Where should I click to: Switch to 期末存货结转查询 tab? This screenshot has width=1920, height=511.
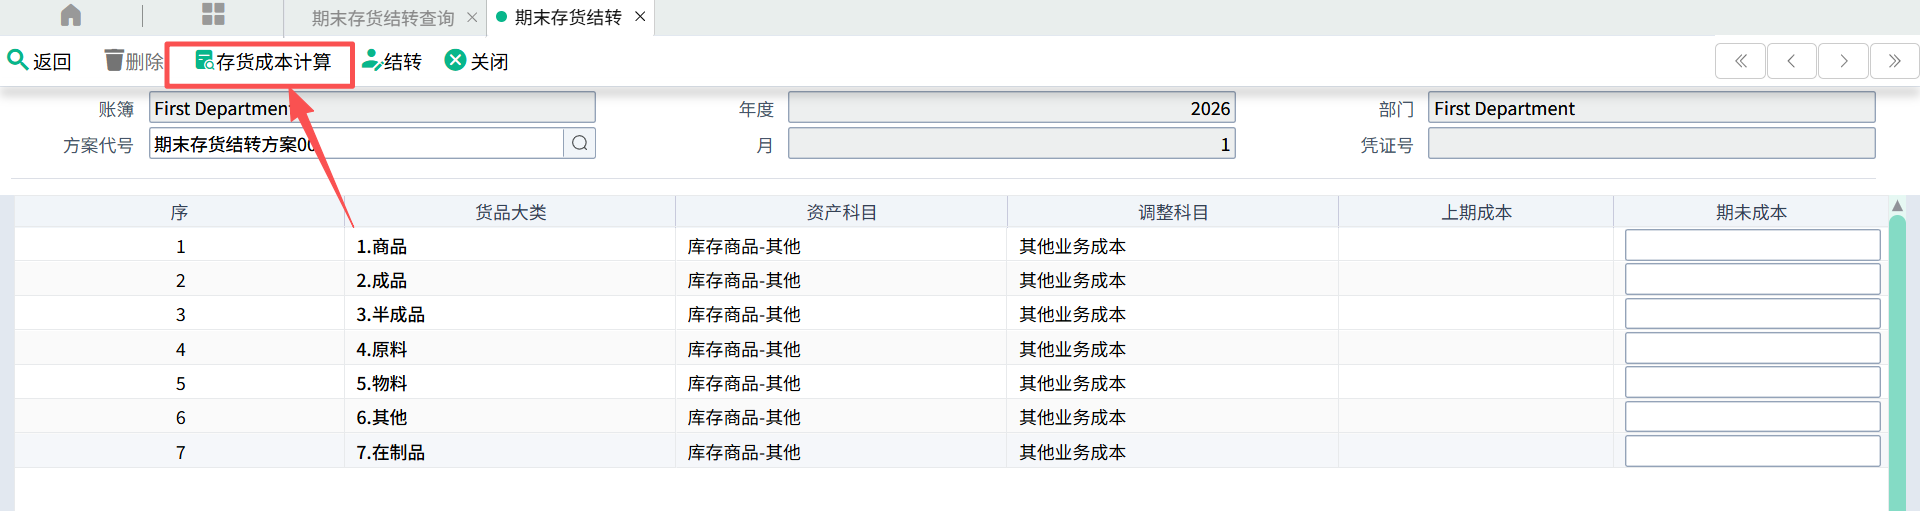[382, 18]
